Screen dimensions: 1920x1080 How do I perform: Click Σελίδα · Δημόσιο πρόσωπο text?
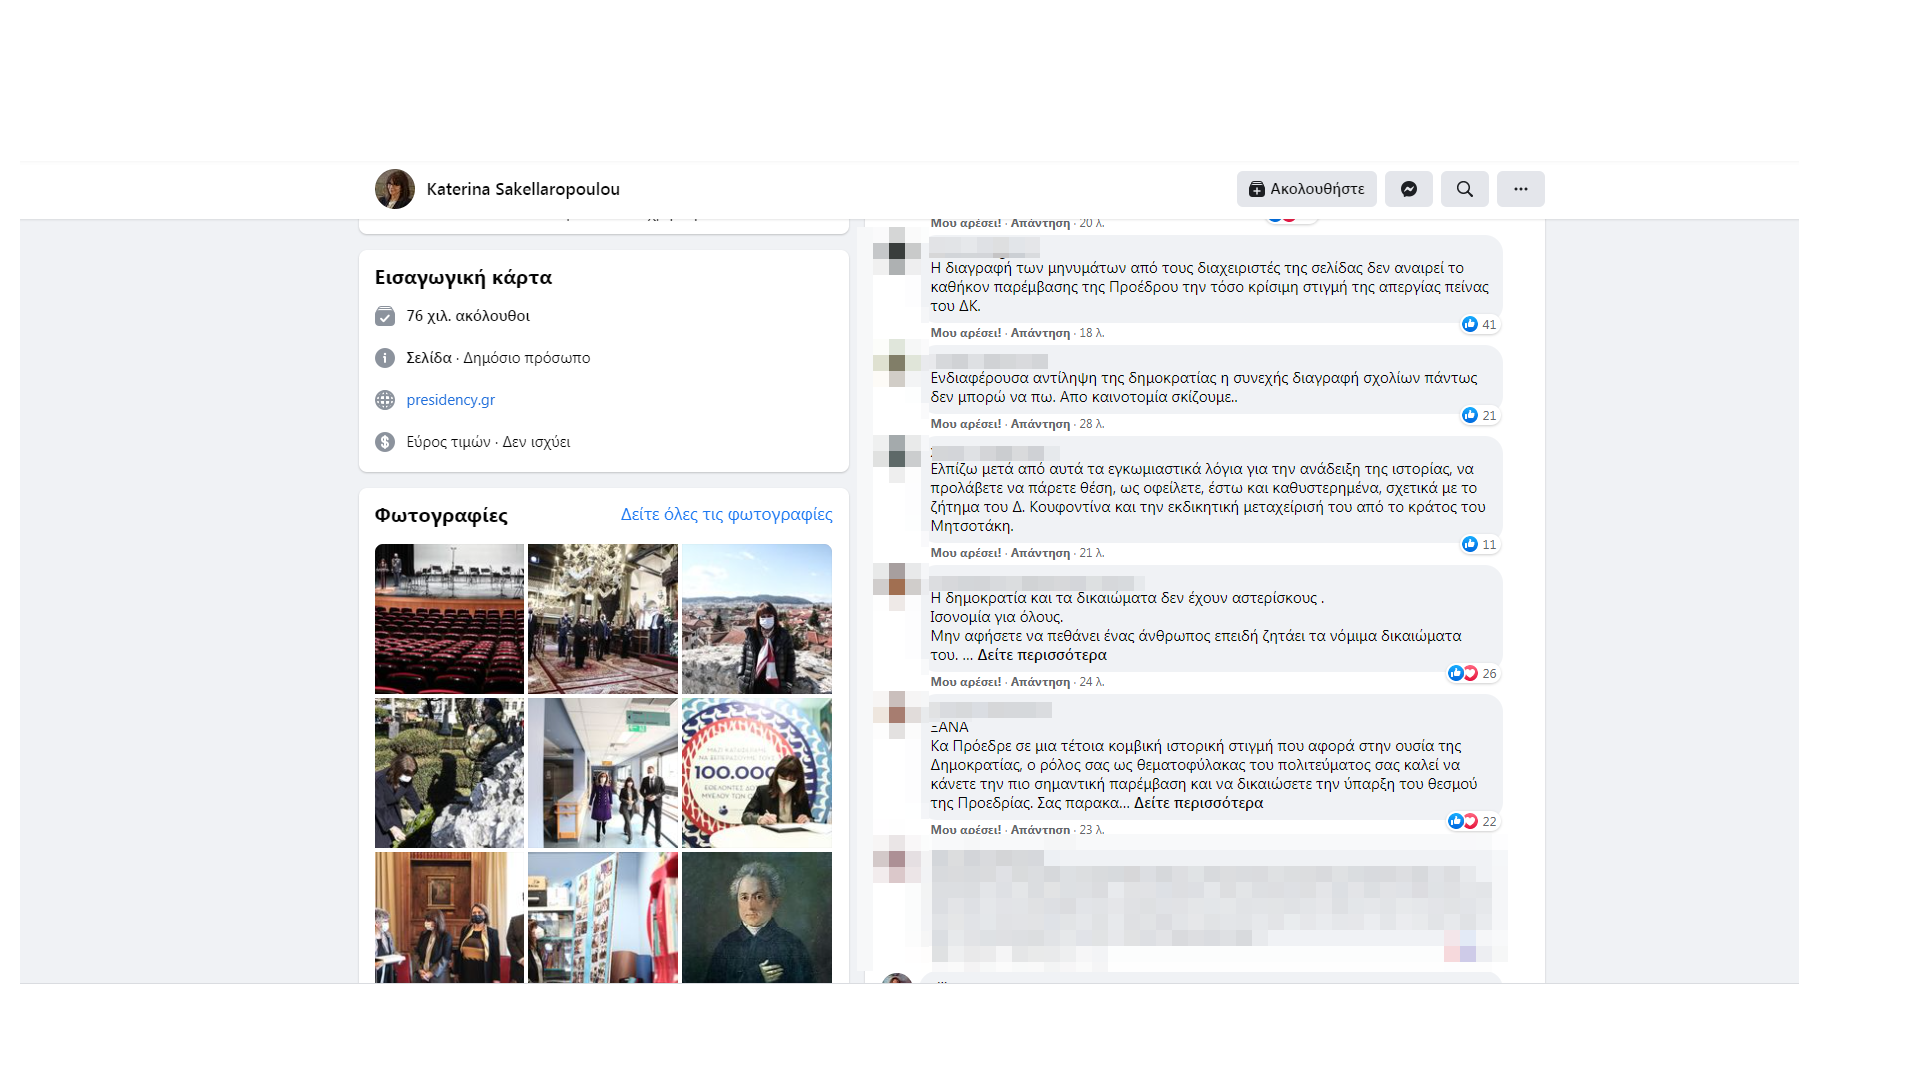coord(498,358)
